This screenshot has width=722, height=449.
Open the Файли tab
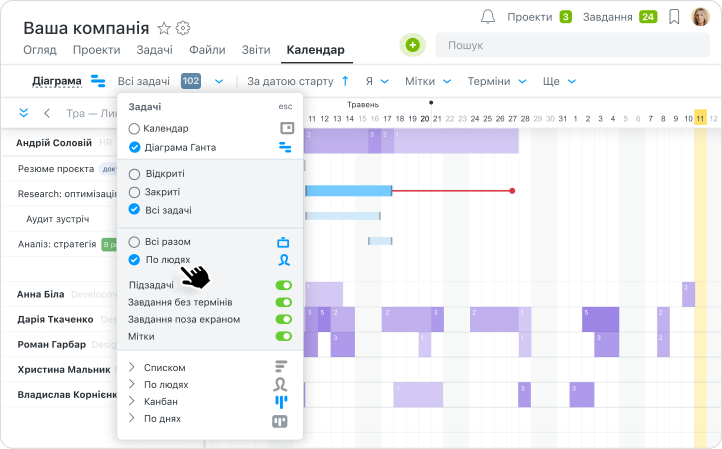[206, 50]
